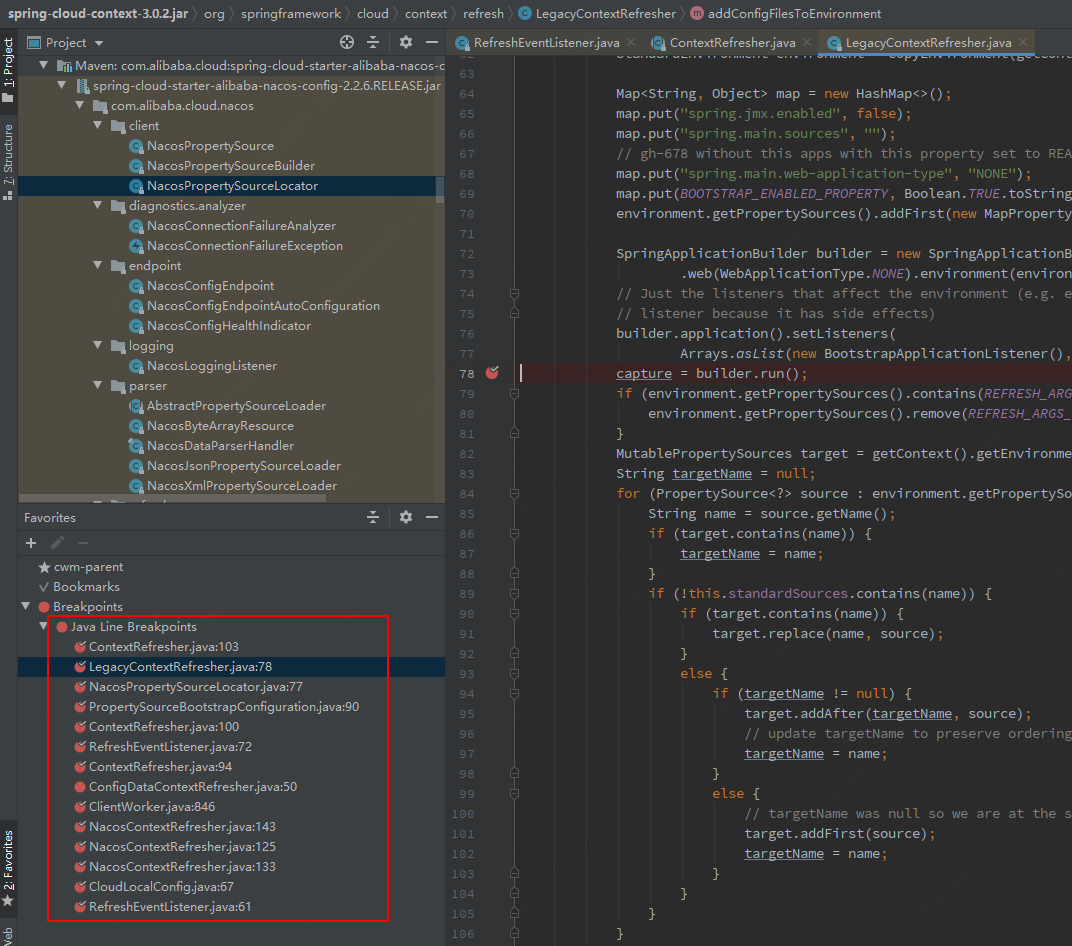Viewport: 1072px width, 946px height.
Task: Close the ContextRefresher.java tab
Action: (x=807, y=42)
